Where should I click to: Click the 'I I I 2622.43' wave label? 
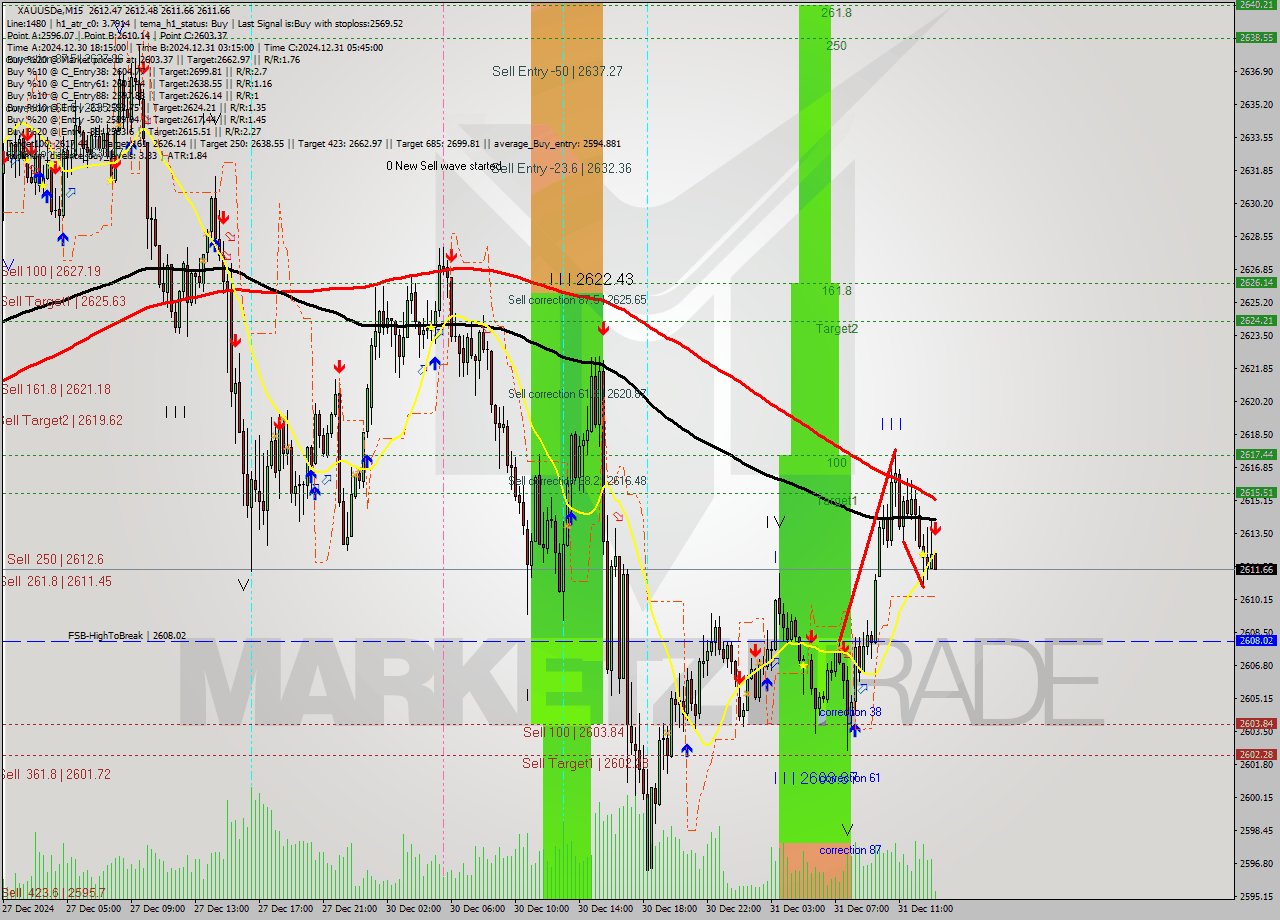(591, 279)
